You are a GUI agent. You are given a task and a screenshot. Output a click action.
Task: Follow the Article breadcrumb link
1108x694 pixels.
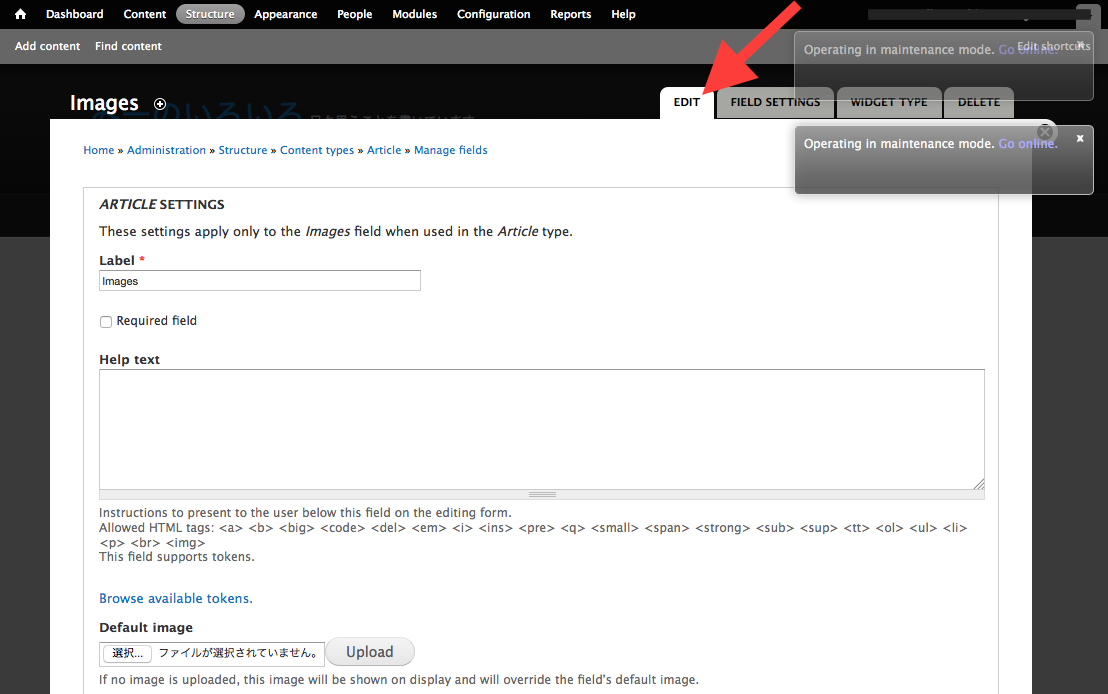384,150
